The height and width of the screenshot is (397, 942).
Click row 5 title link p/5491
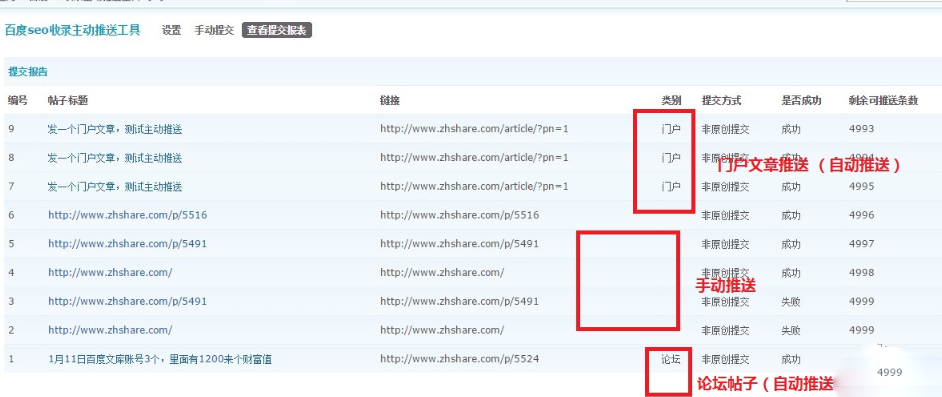click(x=127, y=244)
